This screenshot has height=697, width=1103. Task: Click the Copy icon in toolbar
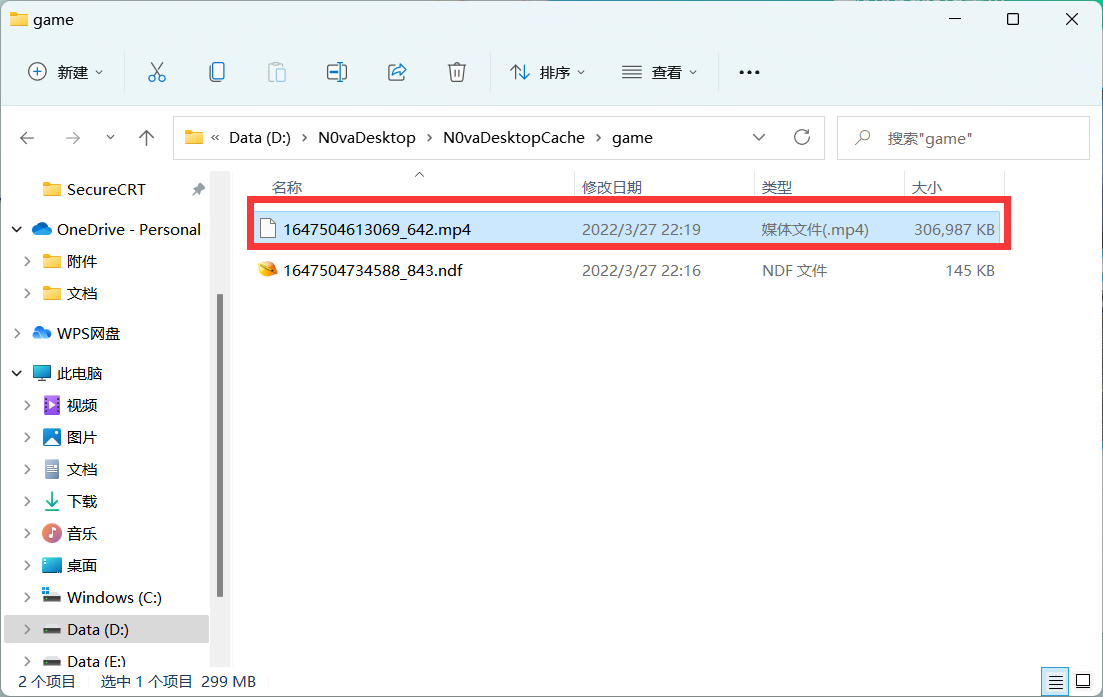tap(217, 72)
